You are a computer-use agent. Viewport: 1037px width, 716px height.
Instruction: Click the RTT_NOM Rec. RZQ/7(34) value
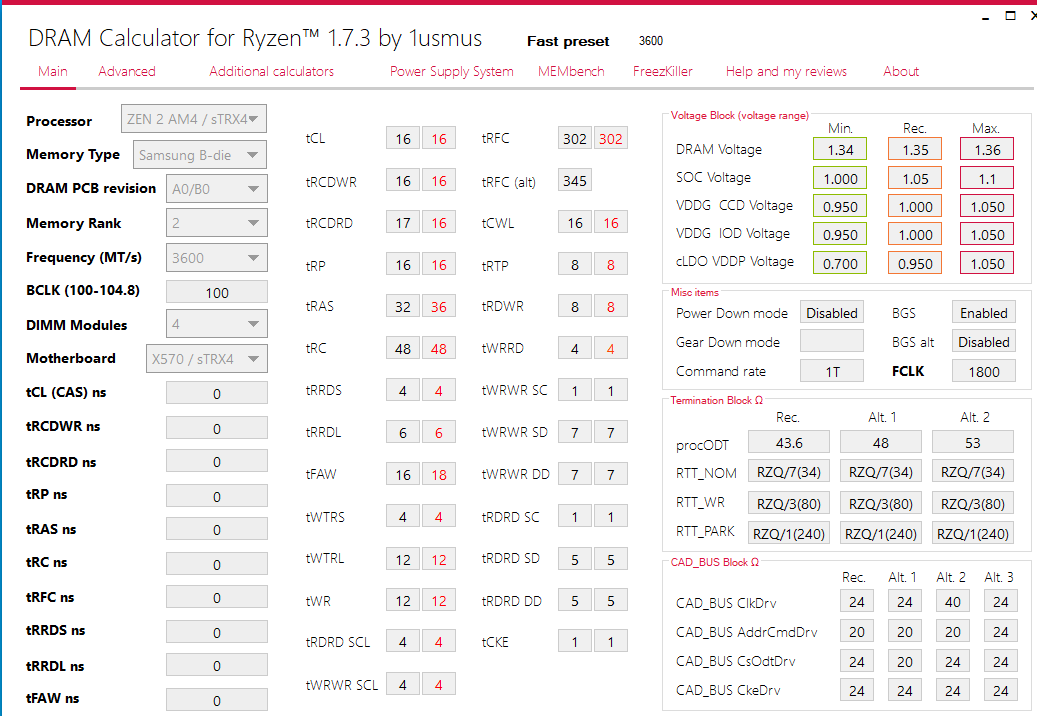[x=789, y=472]
